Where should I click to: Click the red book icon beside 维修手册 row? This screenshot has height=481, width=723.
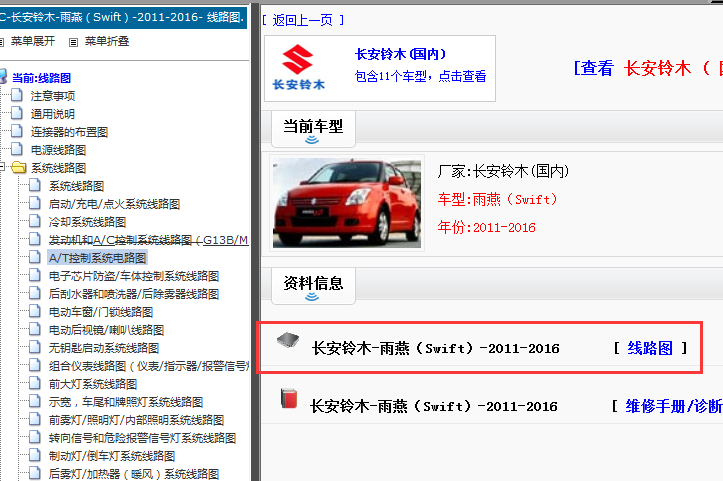pyautogui.click(x=289, y=399)
